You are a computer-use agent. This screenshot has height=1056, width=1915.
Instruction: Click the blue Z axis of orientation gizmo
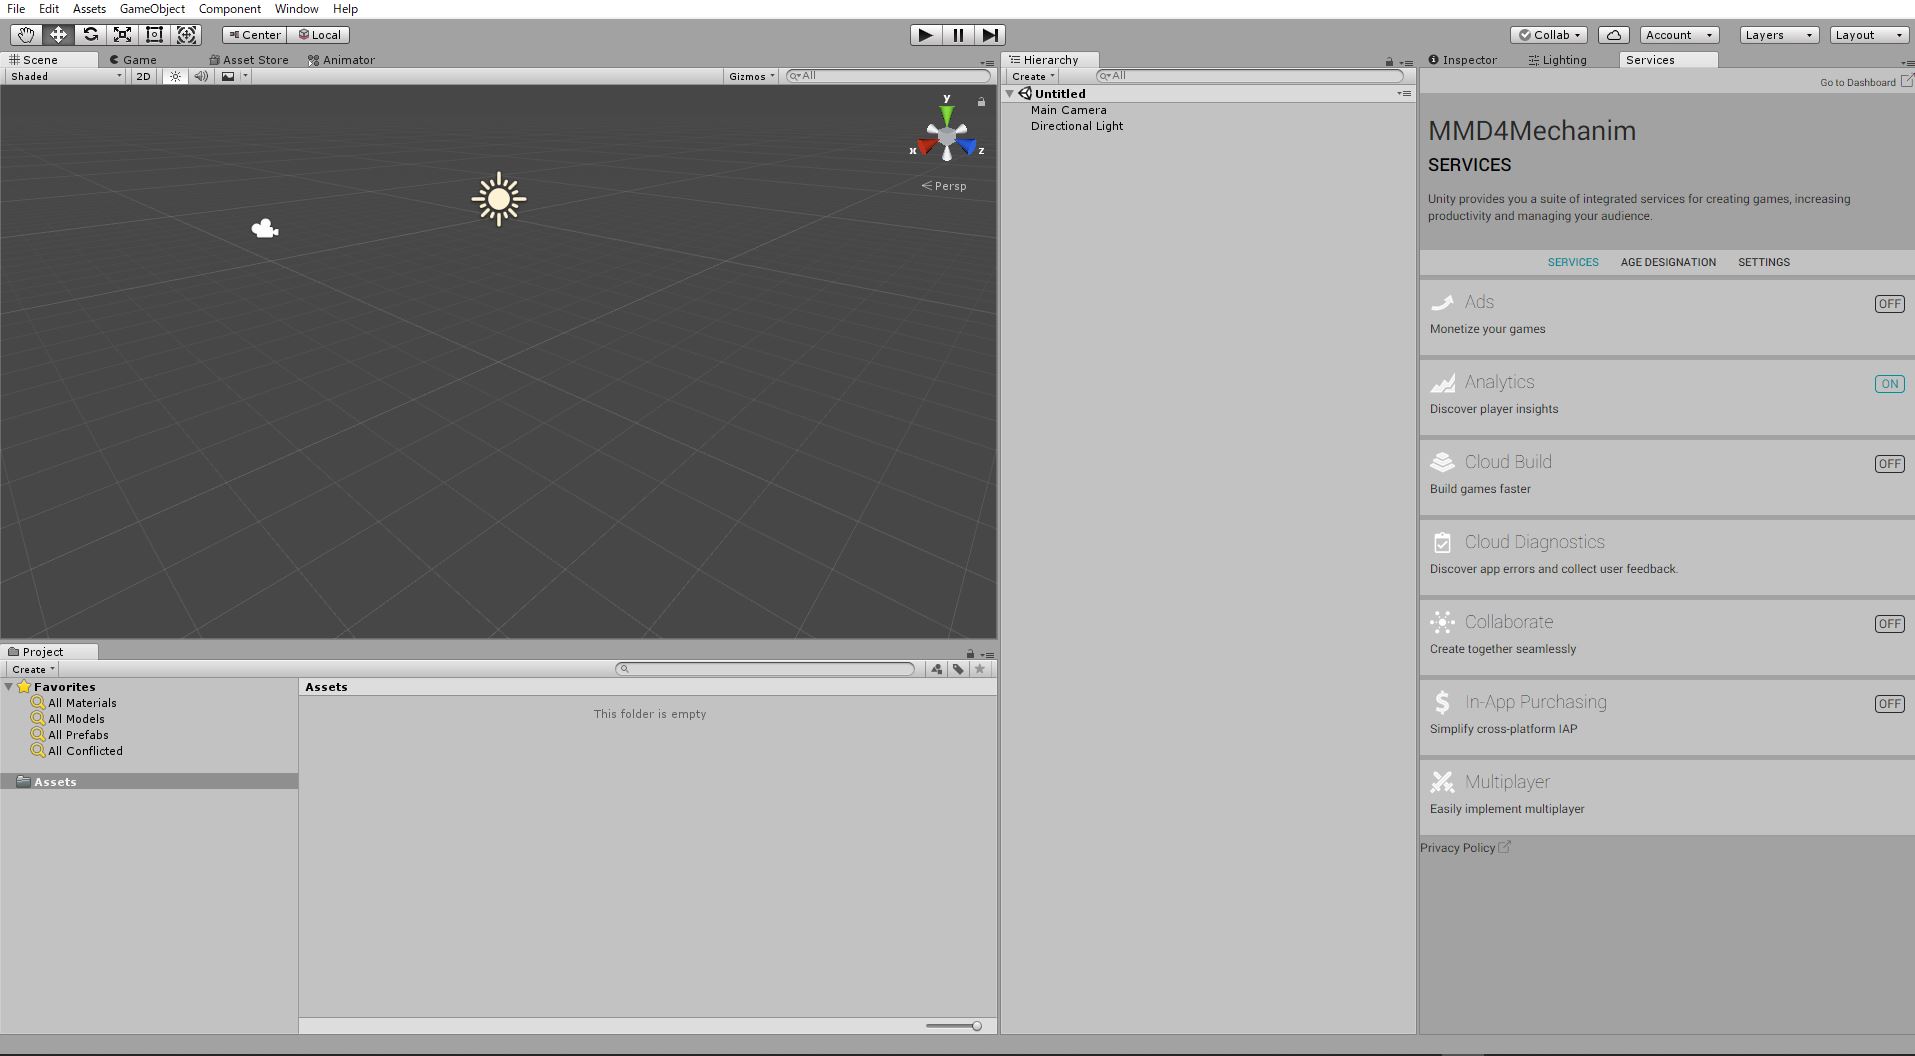click(967, 147)
